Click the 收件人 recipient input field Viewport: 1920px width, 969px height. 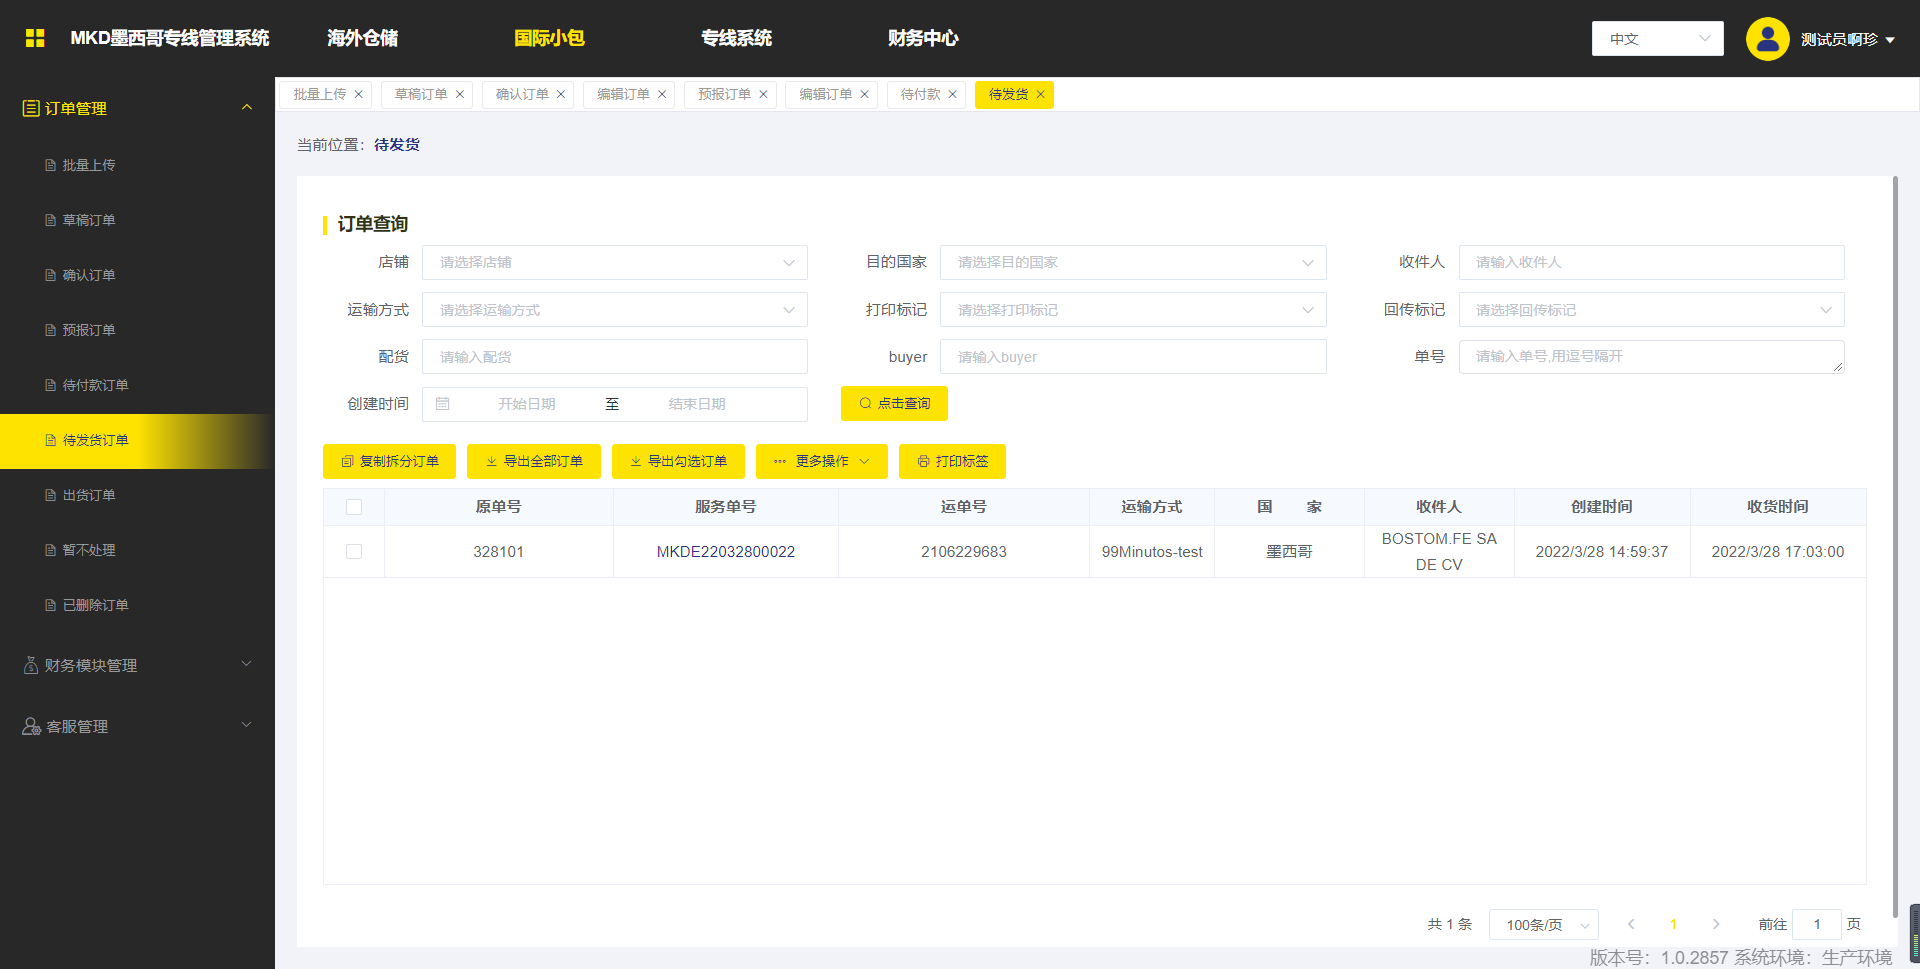pos(1651,262)
